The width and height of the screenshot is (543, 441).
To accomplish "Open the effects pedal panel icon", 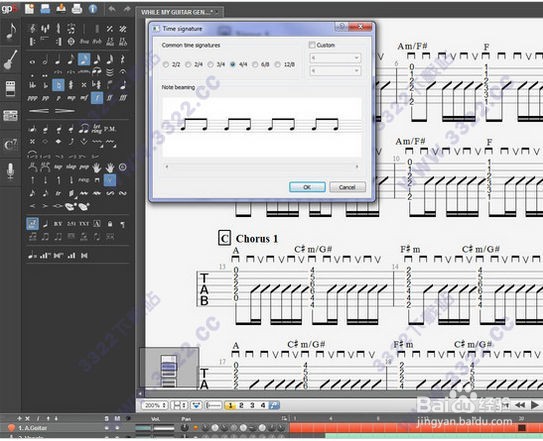I will point(10,88).
